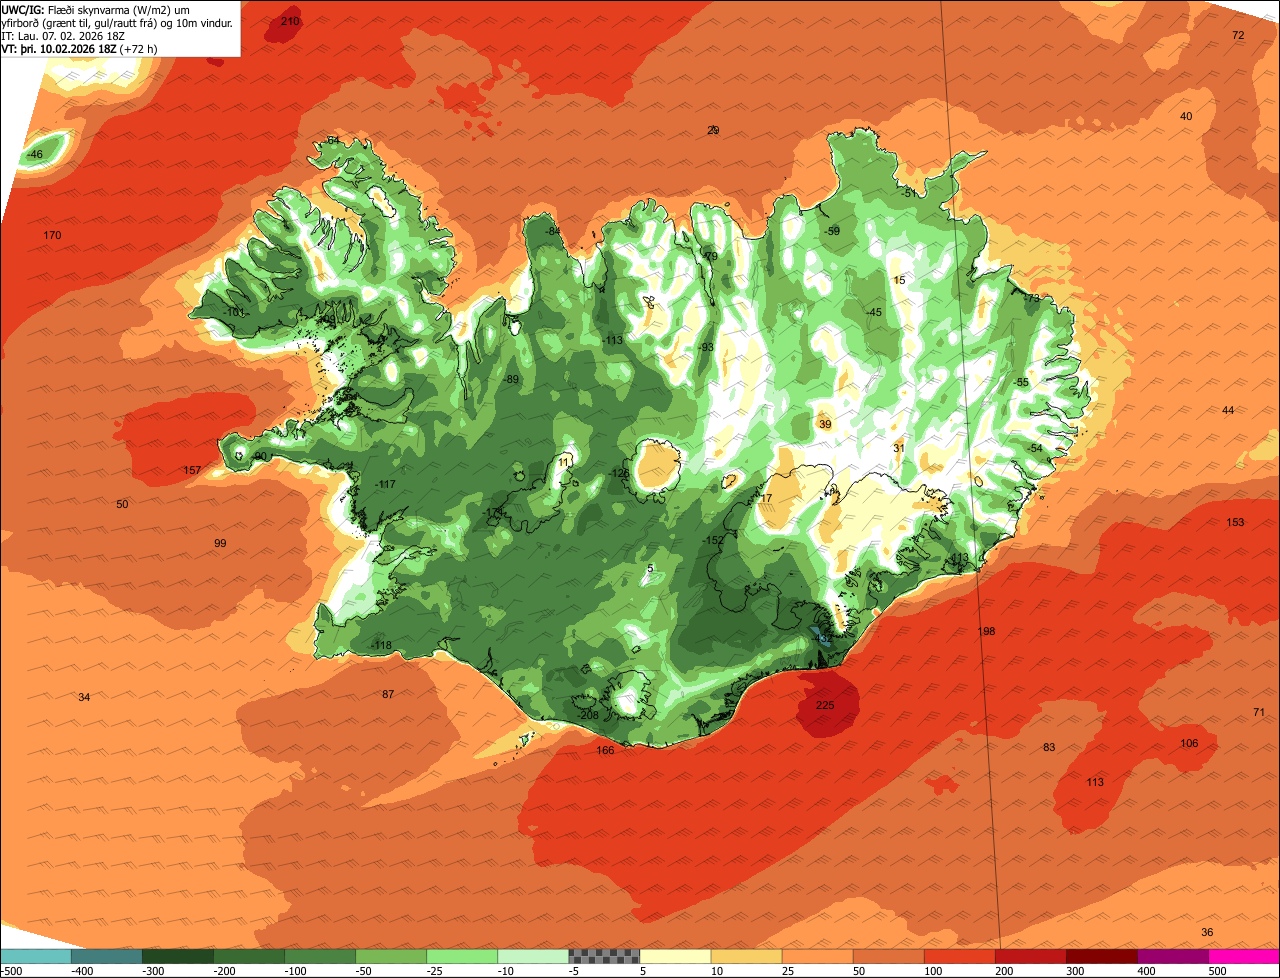Select the map value 15 in the northeast
The height and width of the screenshot is (978, 1280).
point(899,280)
